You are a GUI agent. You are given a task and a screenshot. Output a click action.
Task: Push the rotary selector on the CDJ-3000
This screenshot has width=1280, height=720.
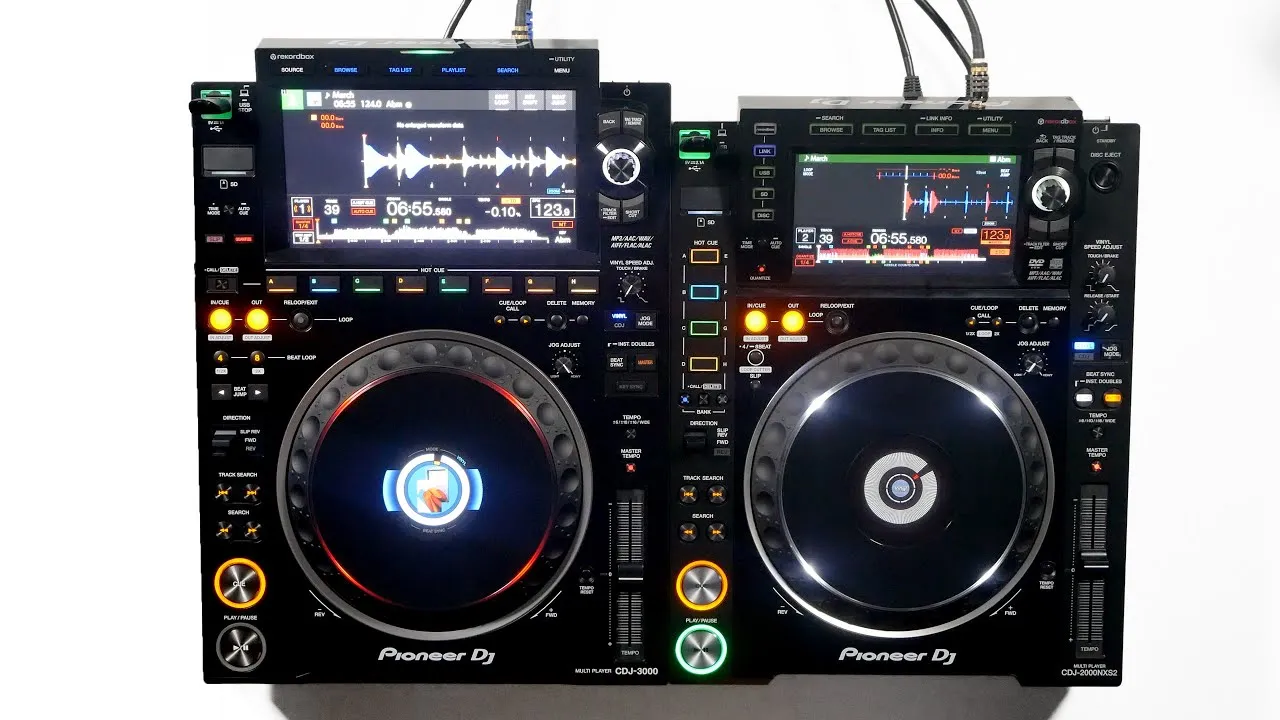coord(620,165)
